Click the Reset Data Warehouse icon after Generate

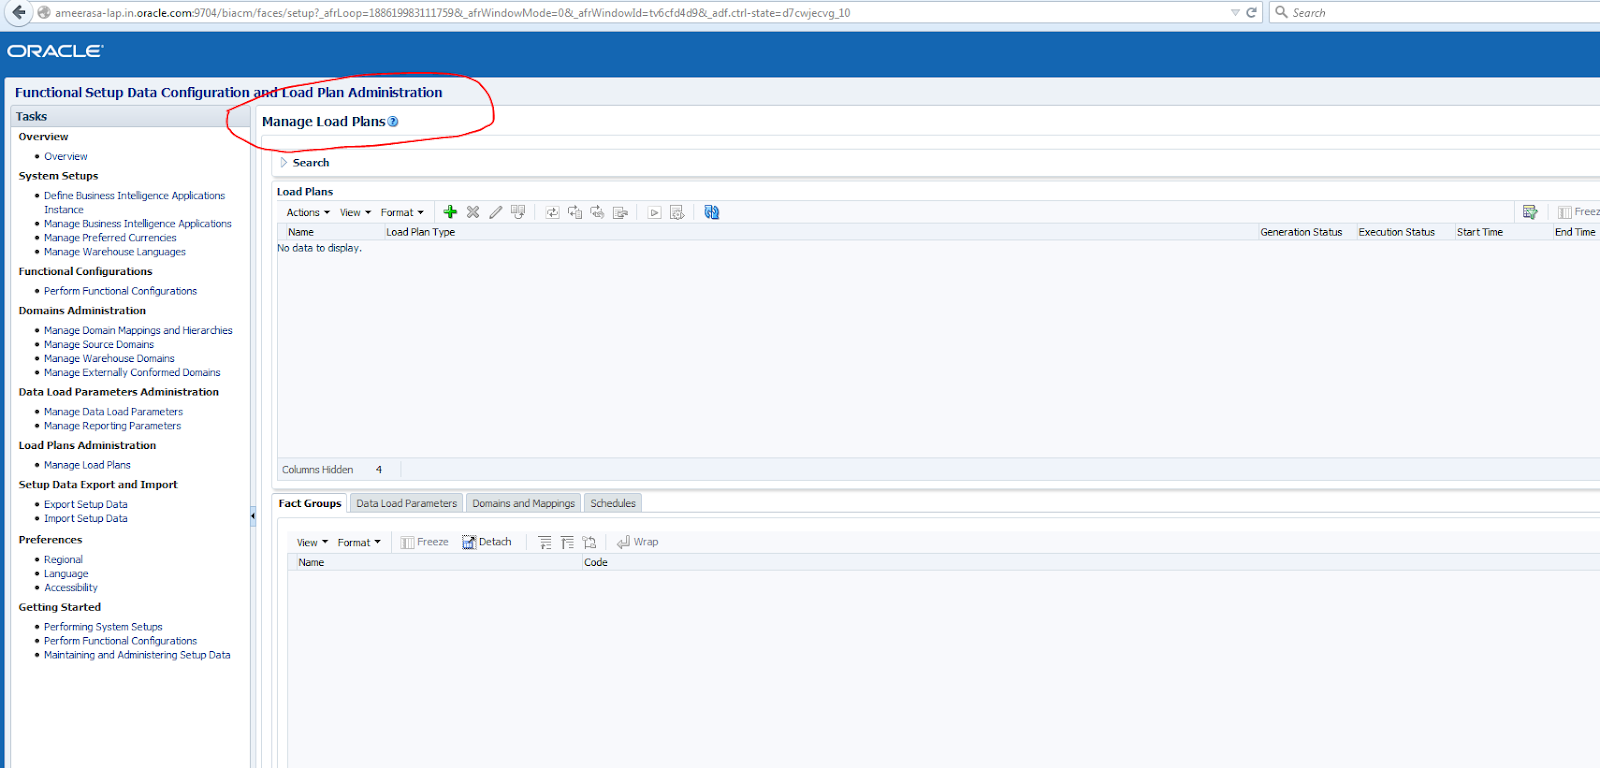coord(575,212)
